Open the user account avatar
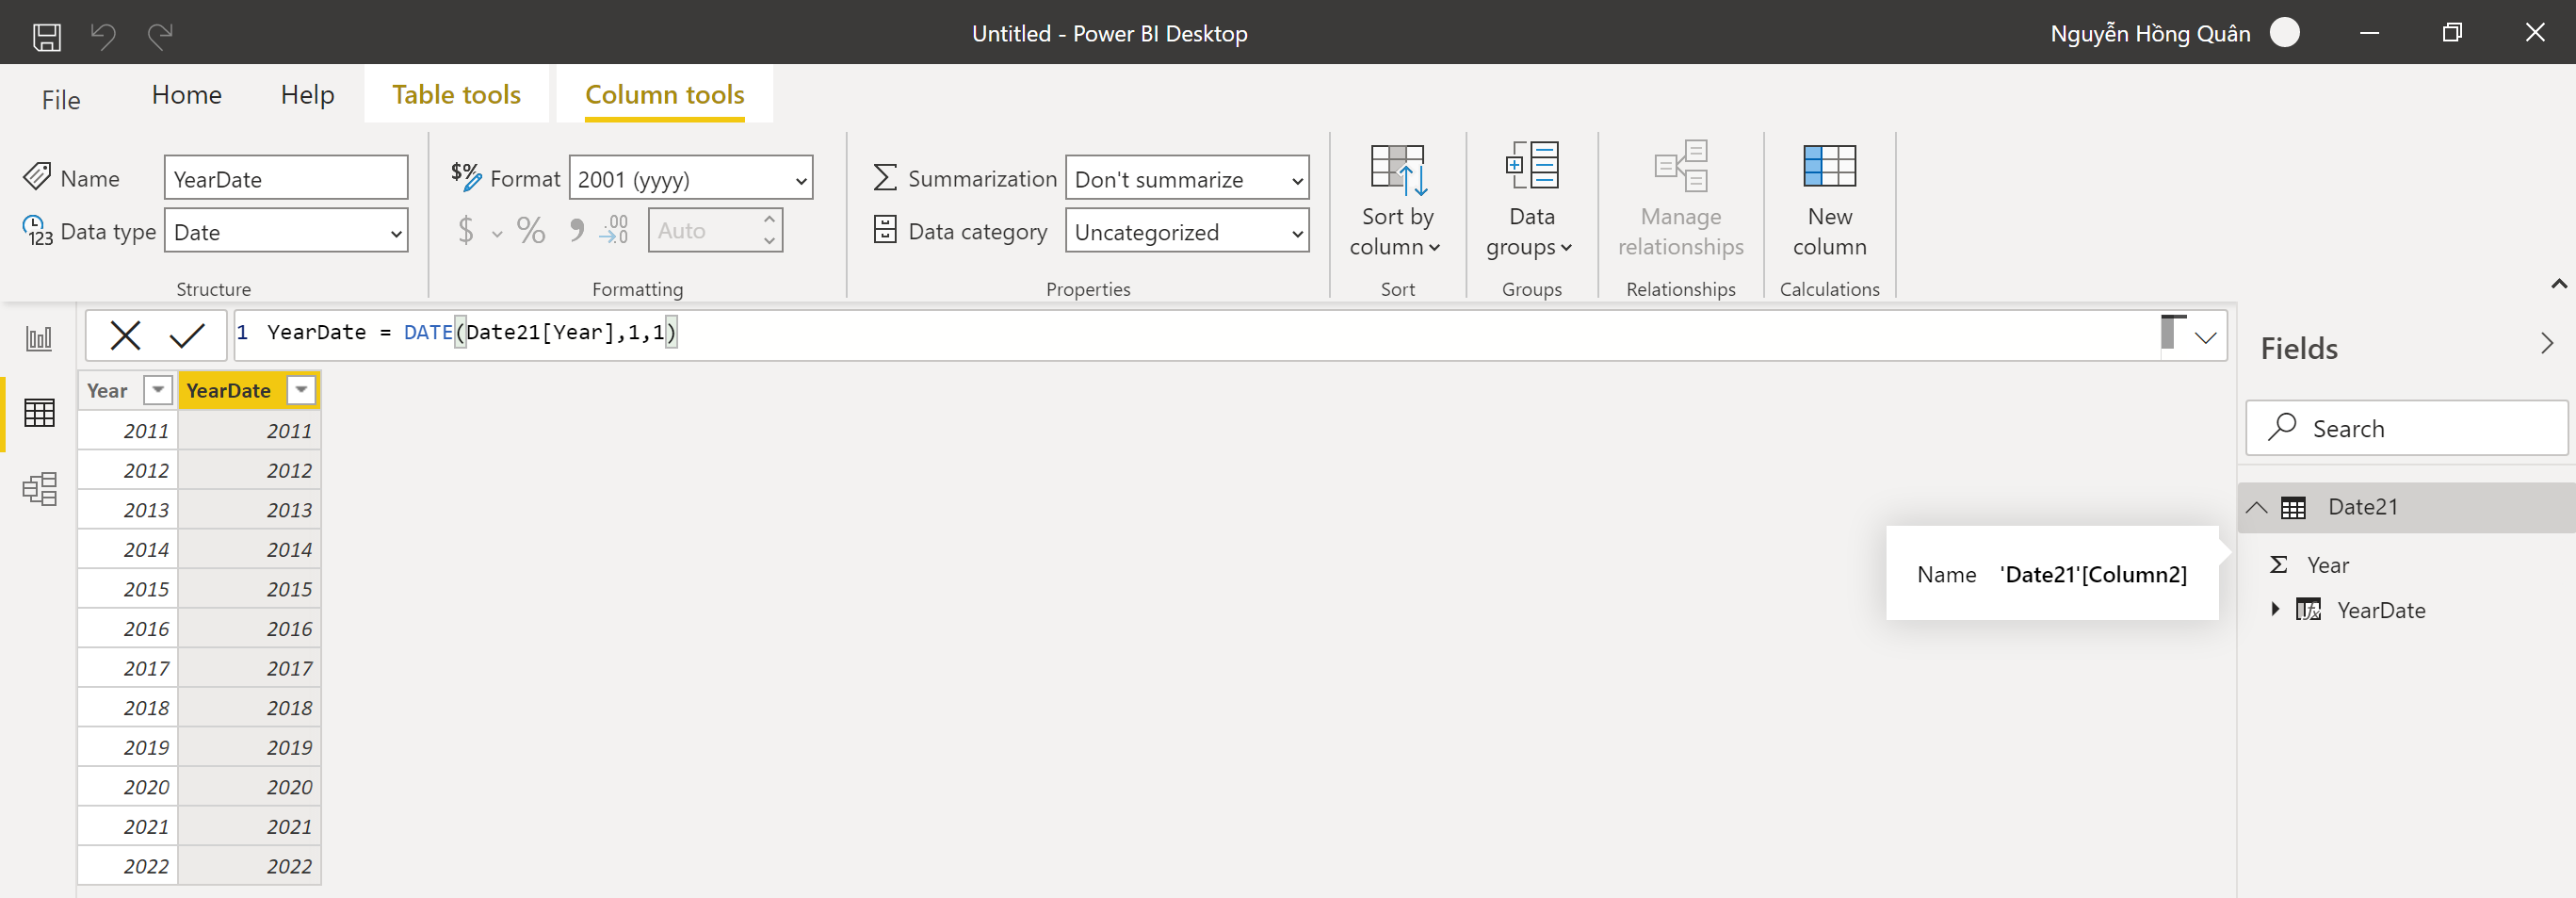The width and height of the screenshot is (2576, 898). point(2284,33)
